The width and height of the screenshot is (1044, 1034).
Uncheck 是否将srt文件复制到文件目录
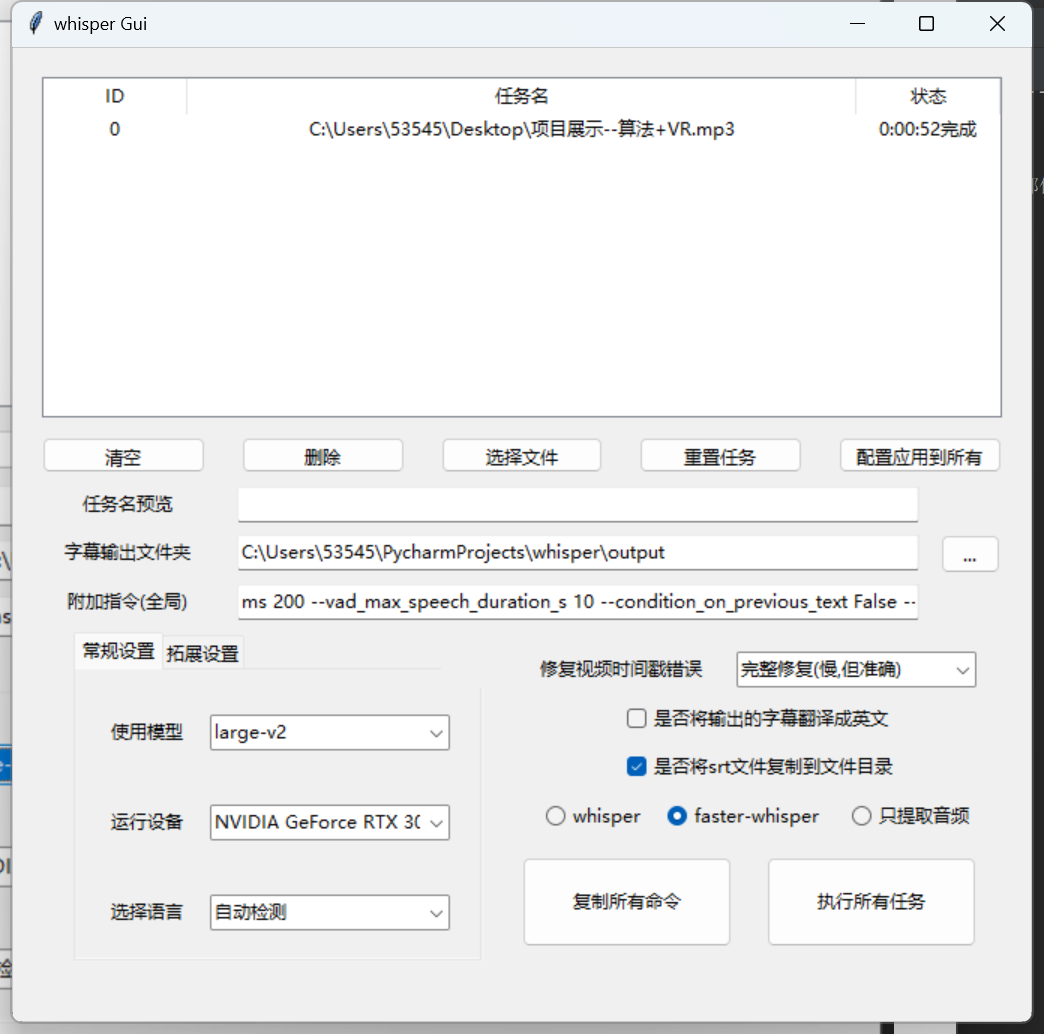[636, 766]
